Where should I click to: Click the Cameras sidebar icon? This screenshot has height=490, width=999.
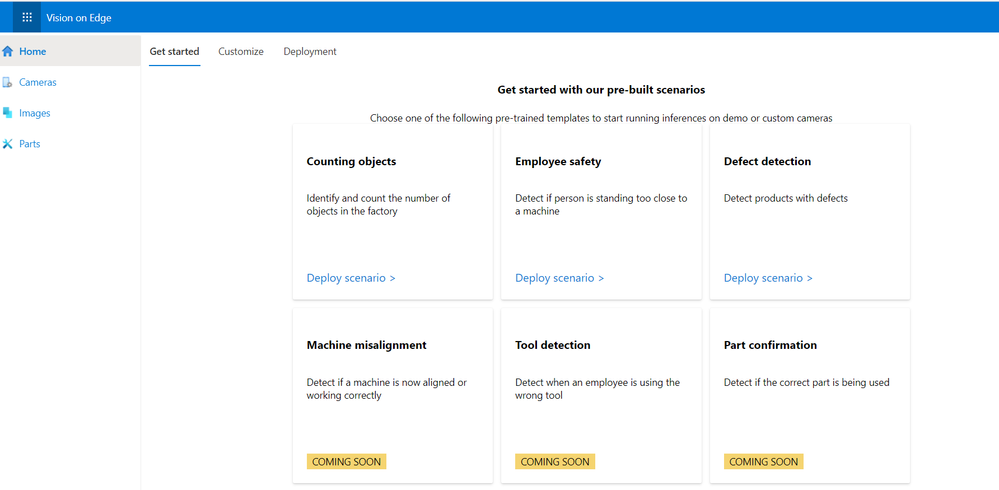8,83
